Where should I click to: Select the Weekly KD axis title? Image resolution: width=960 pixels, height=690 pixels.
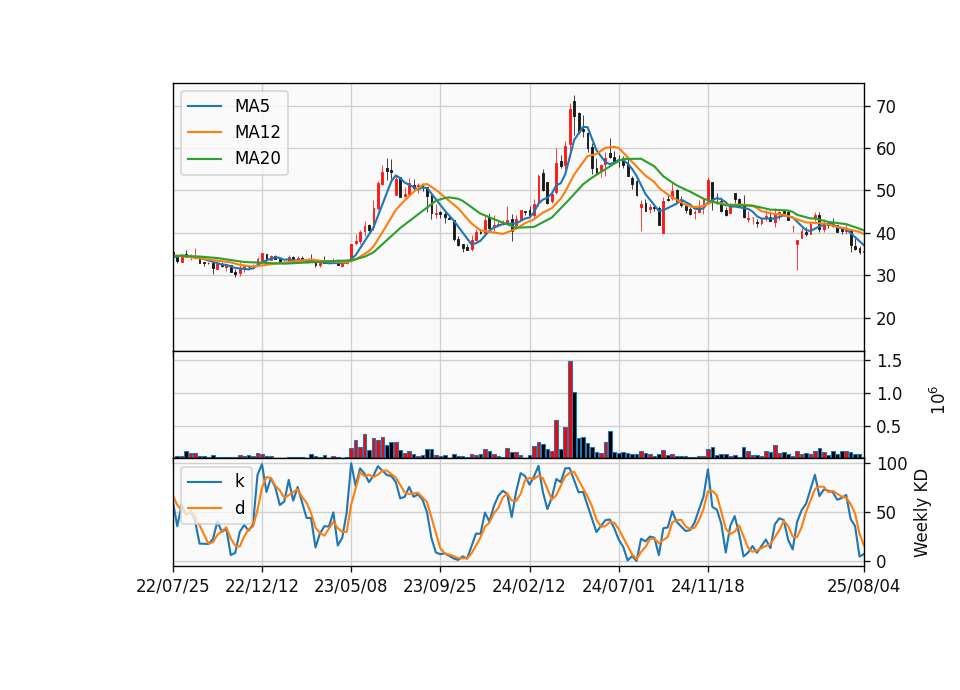click(x=921, y=513)
